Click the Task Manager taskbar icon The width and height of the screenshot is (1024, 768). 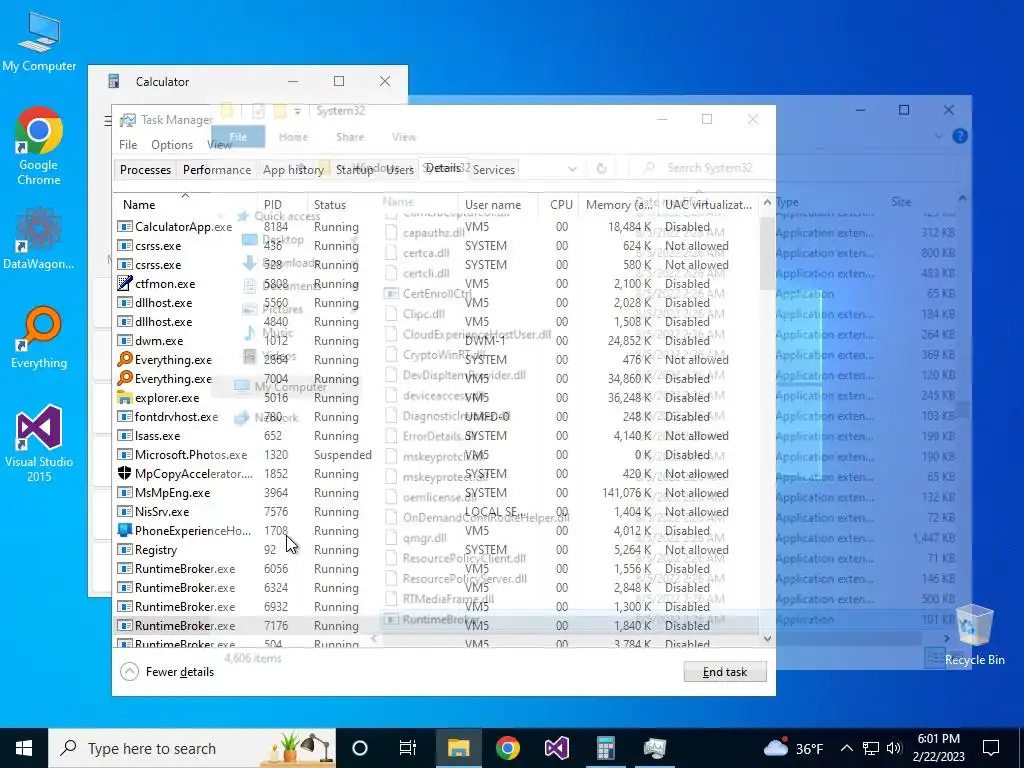654,748
